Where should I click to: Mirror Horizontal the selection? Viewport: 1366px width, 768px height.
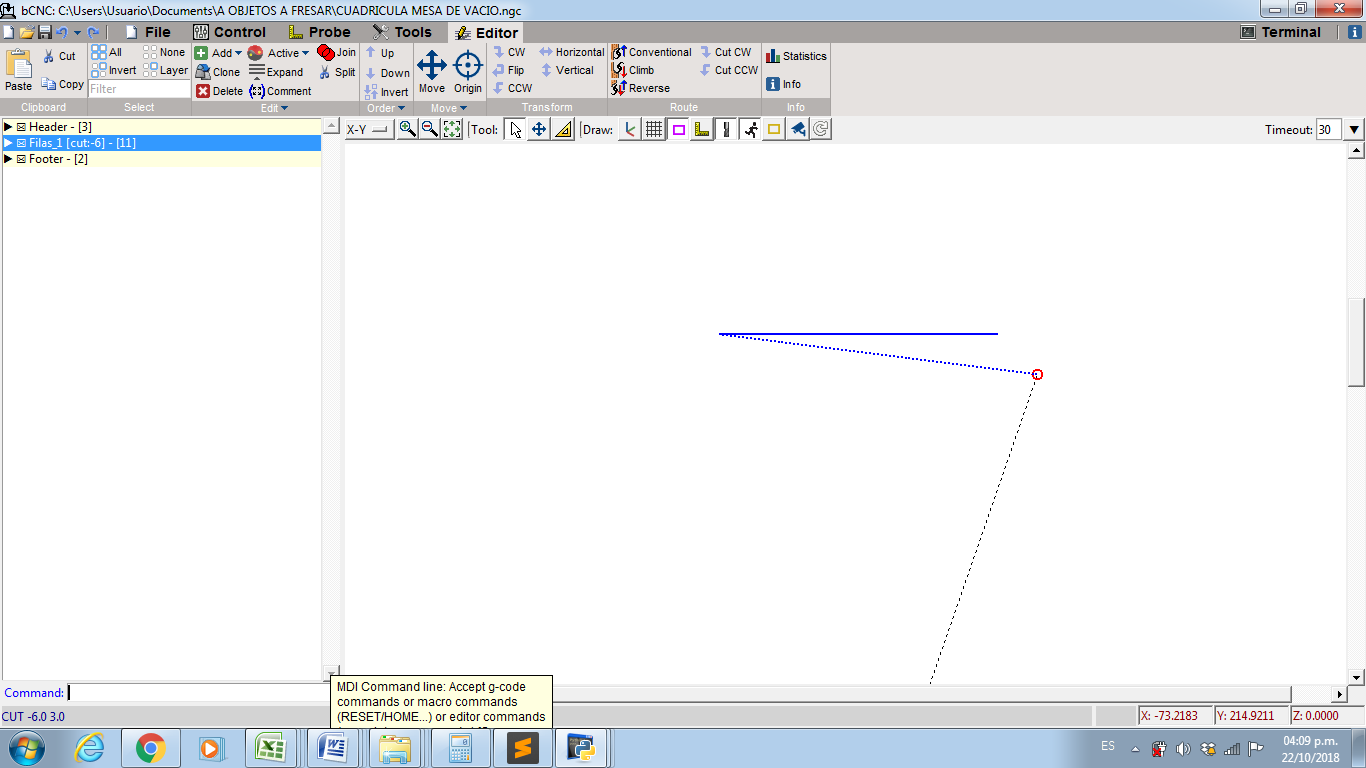tap(571, 52)
